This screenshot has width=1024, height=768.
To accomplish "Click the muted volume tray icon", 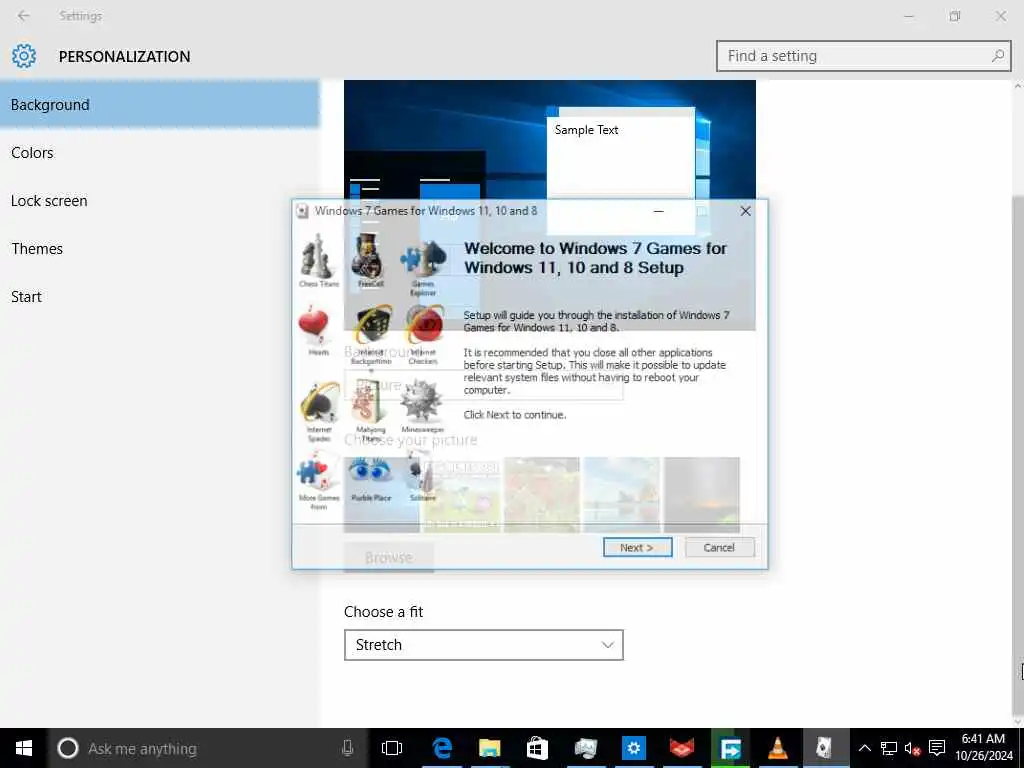I will click(912, 748).
